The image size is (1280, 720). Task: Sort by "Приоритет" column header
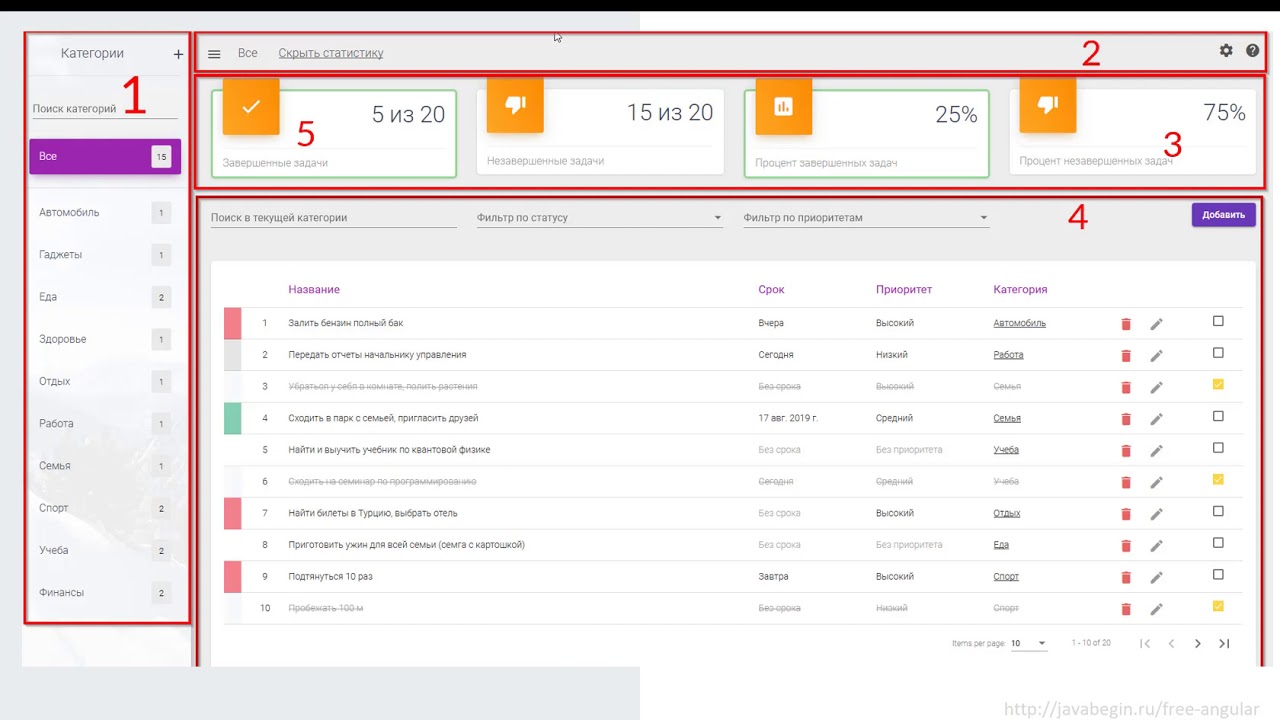point(904,289)
